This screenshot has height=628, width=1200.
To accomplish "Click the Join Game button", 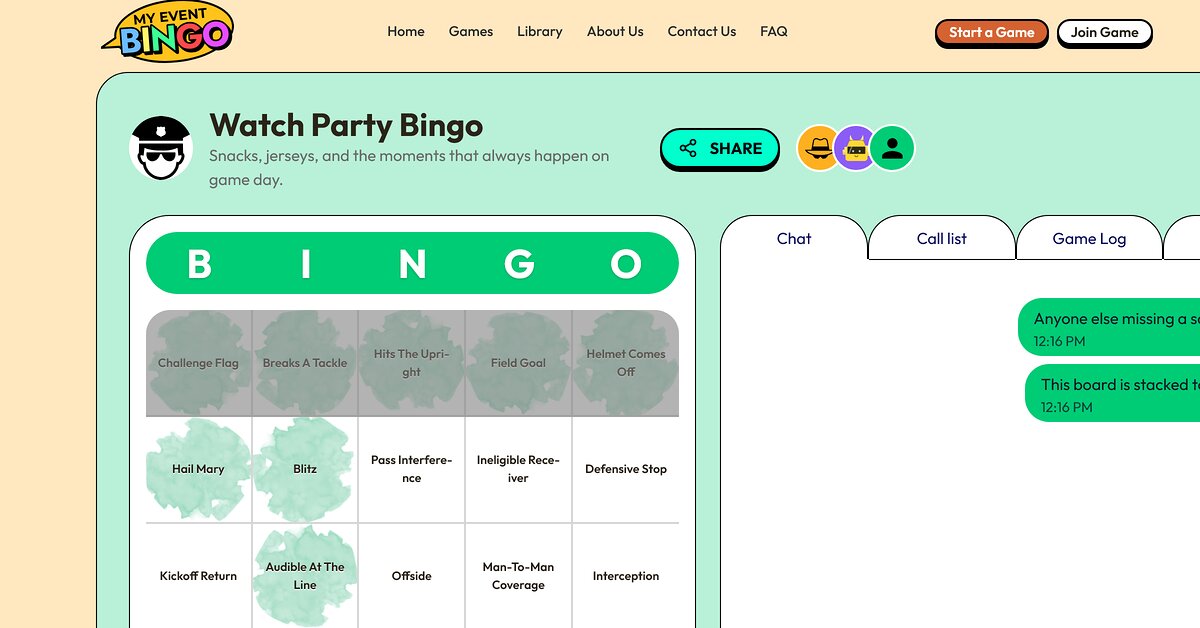I will [x=1105, y=33].
